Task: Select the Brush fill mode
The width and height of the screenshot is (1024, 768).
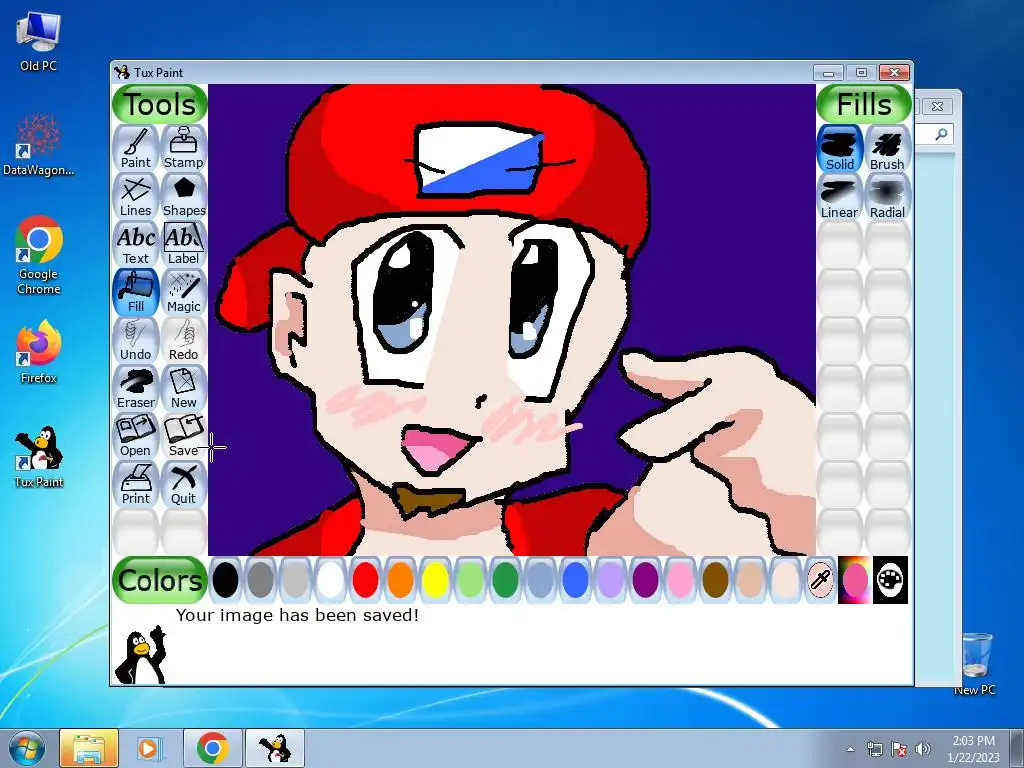Action: click(x=887, y=149)
